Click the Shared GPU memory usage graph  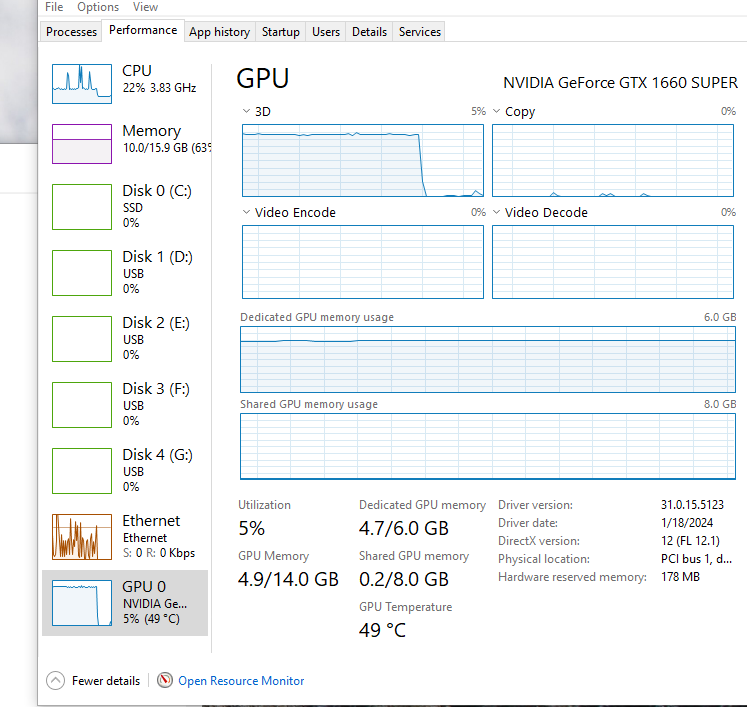[x=488, y=446]
